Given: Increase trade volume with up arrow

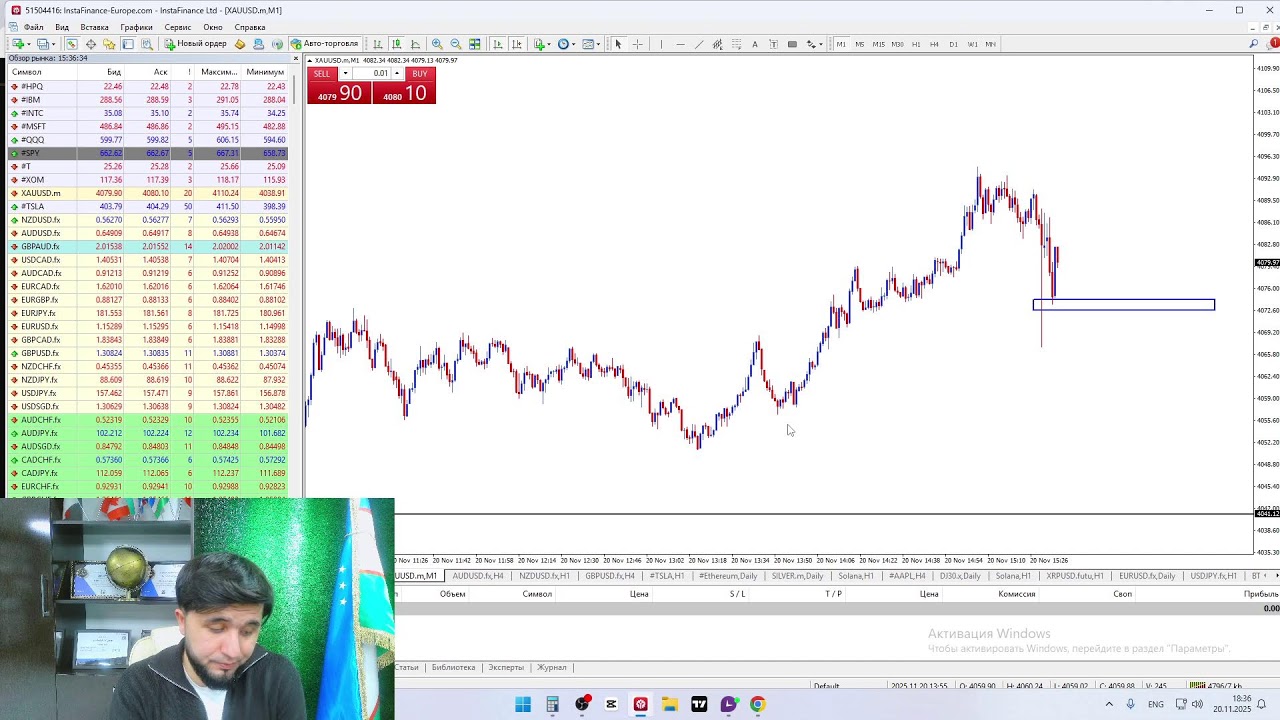Looking at the screenshot, I should (x=396, y=74).
